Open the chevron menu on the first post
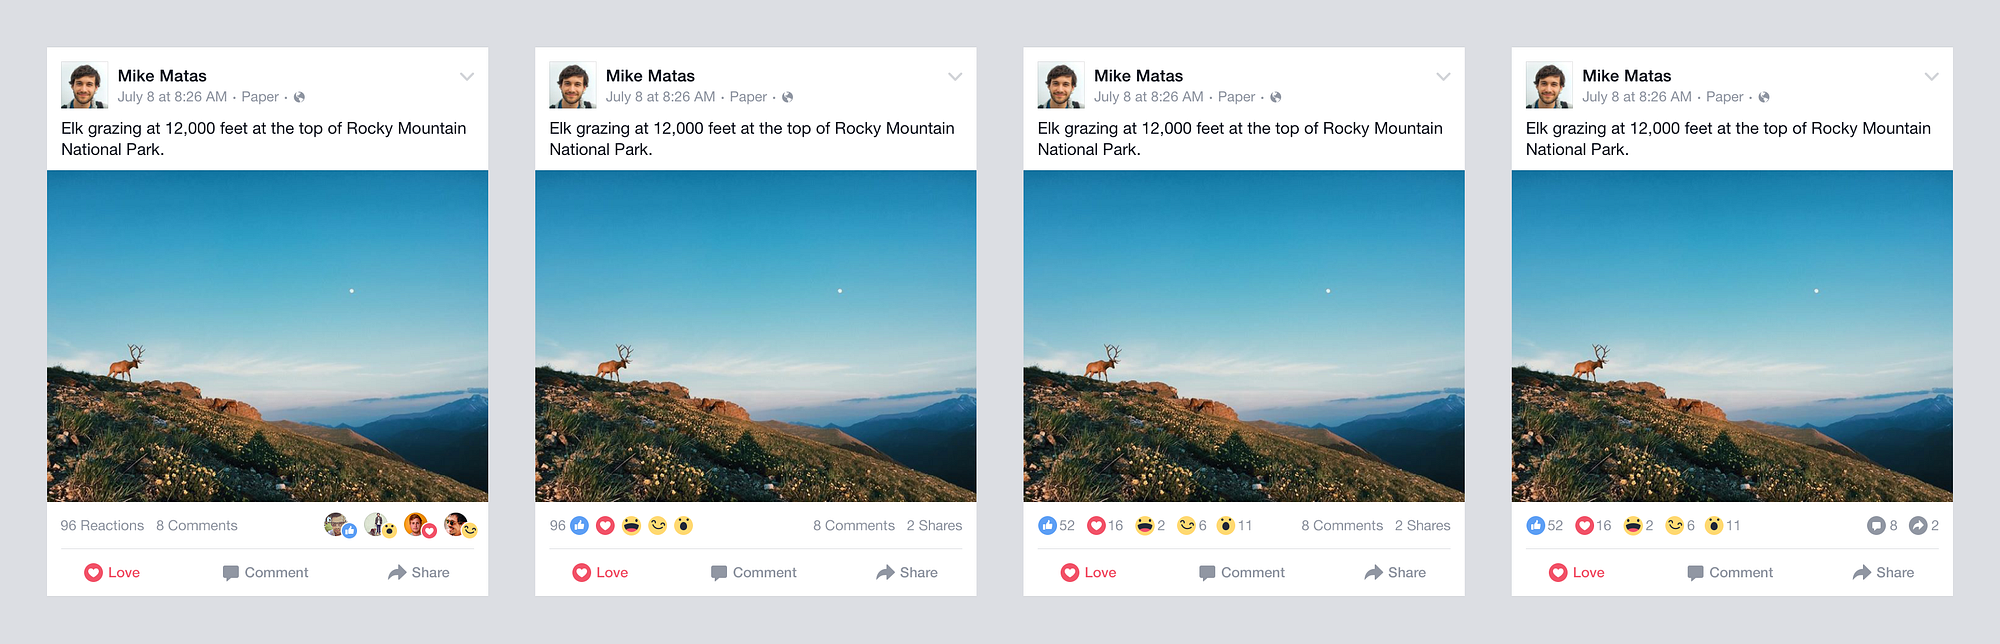This screenshot has height=644, width=2000. pyautogui.click(x=467, y=76)
